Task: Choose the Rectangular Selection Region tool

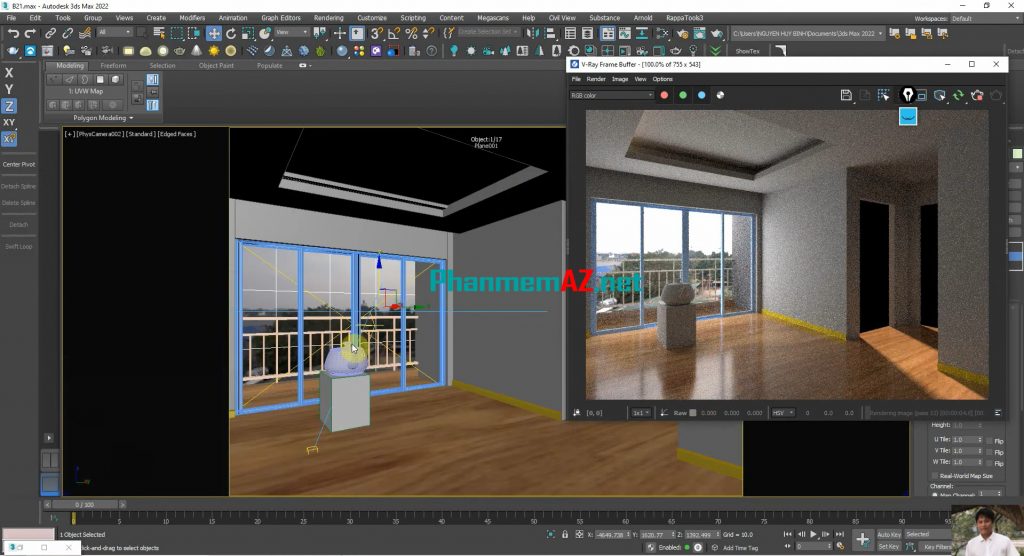Action: tap(177, 33)
